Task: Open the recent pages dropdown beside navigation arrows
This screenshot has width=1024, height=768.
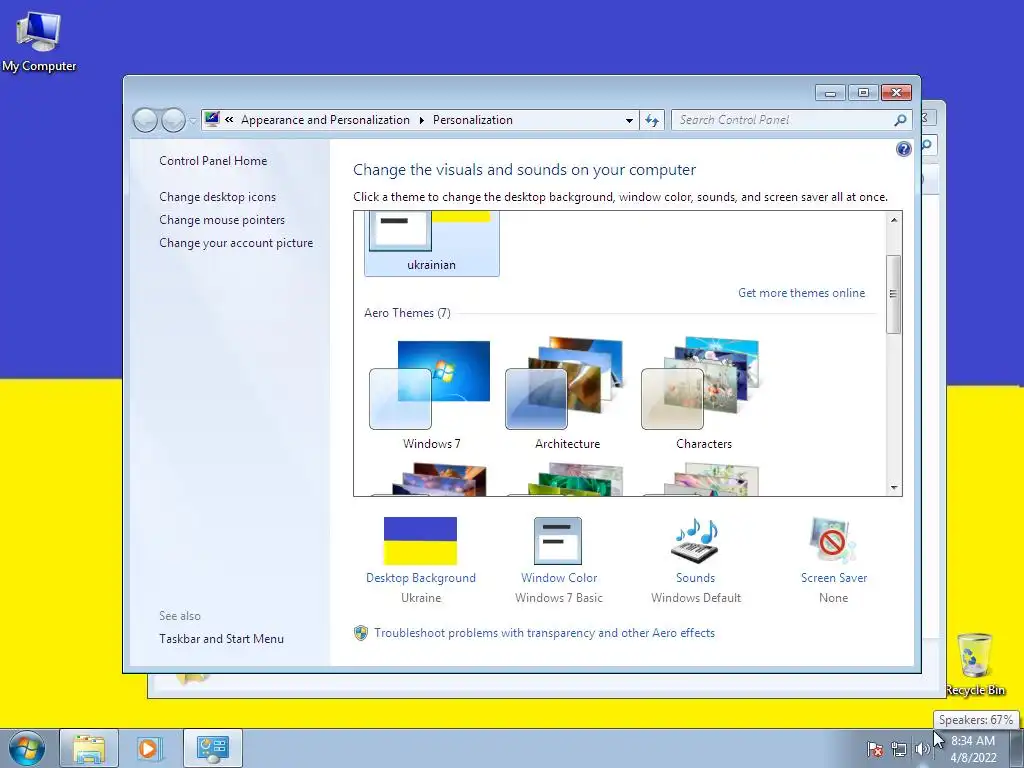Action: point(192,121)
